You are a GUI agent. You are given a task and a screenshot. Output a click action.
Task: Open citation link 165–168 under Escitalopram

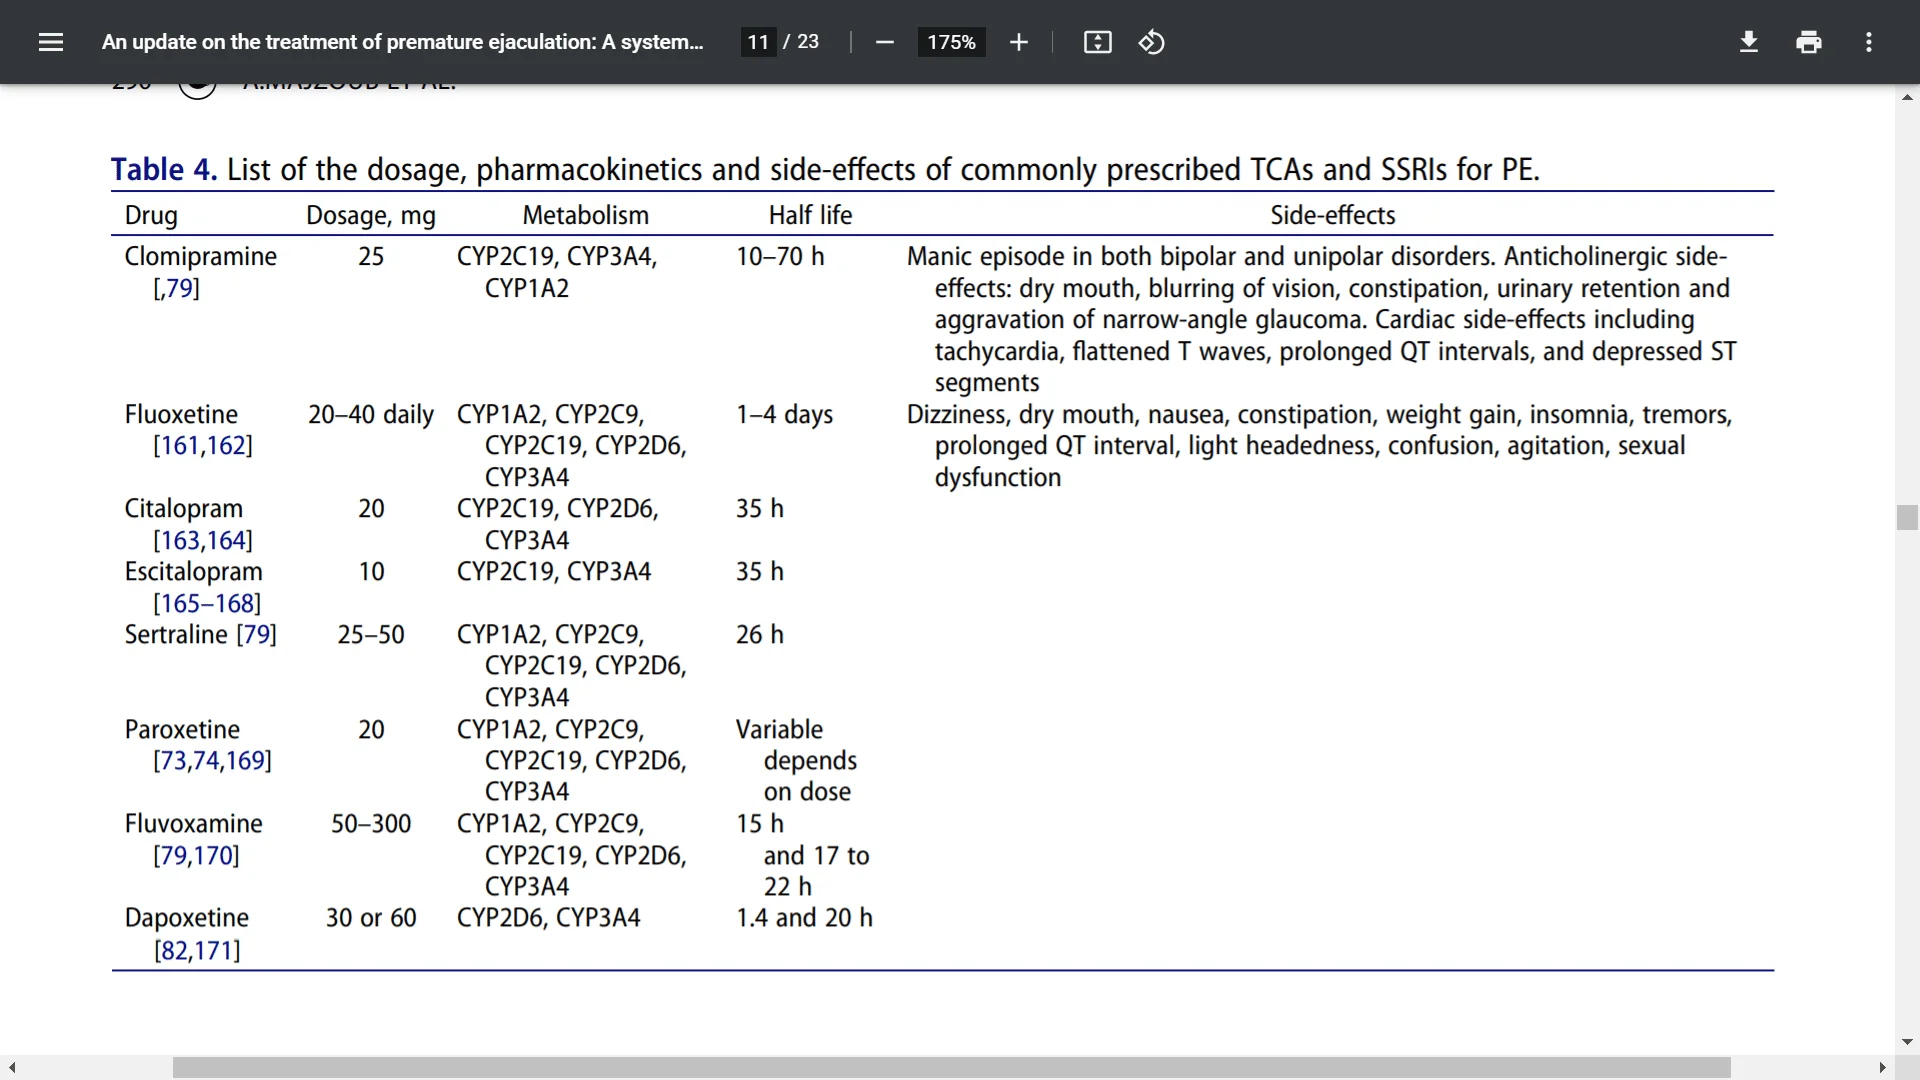207,603
